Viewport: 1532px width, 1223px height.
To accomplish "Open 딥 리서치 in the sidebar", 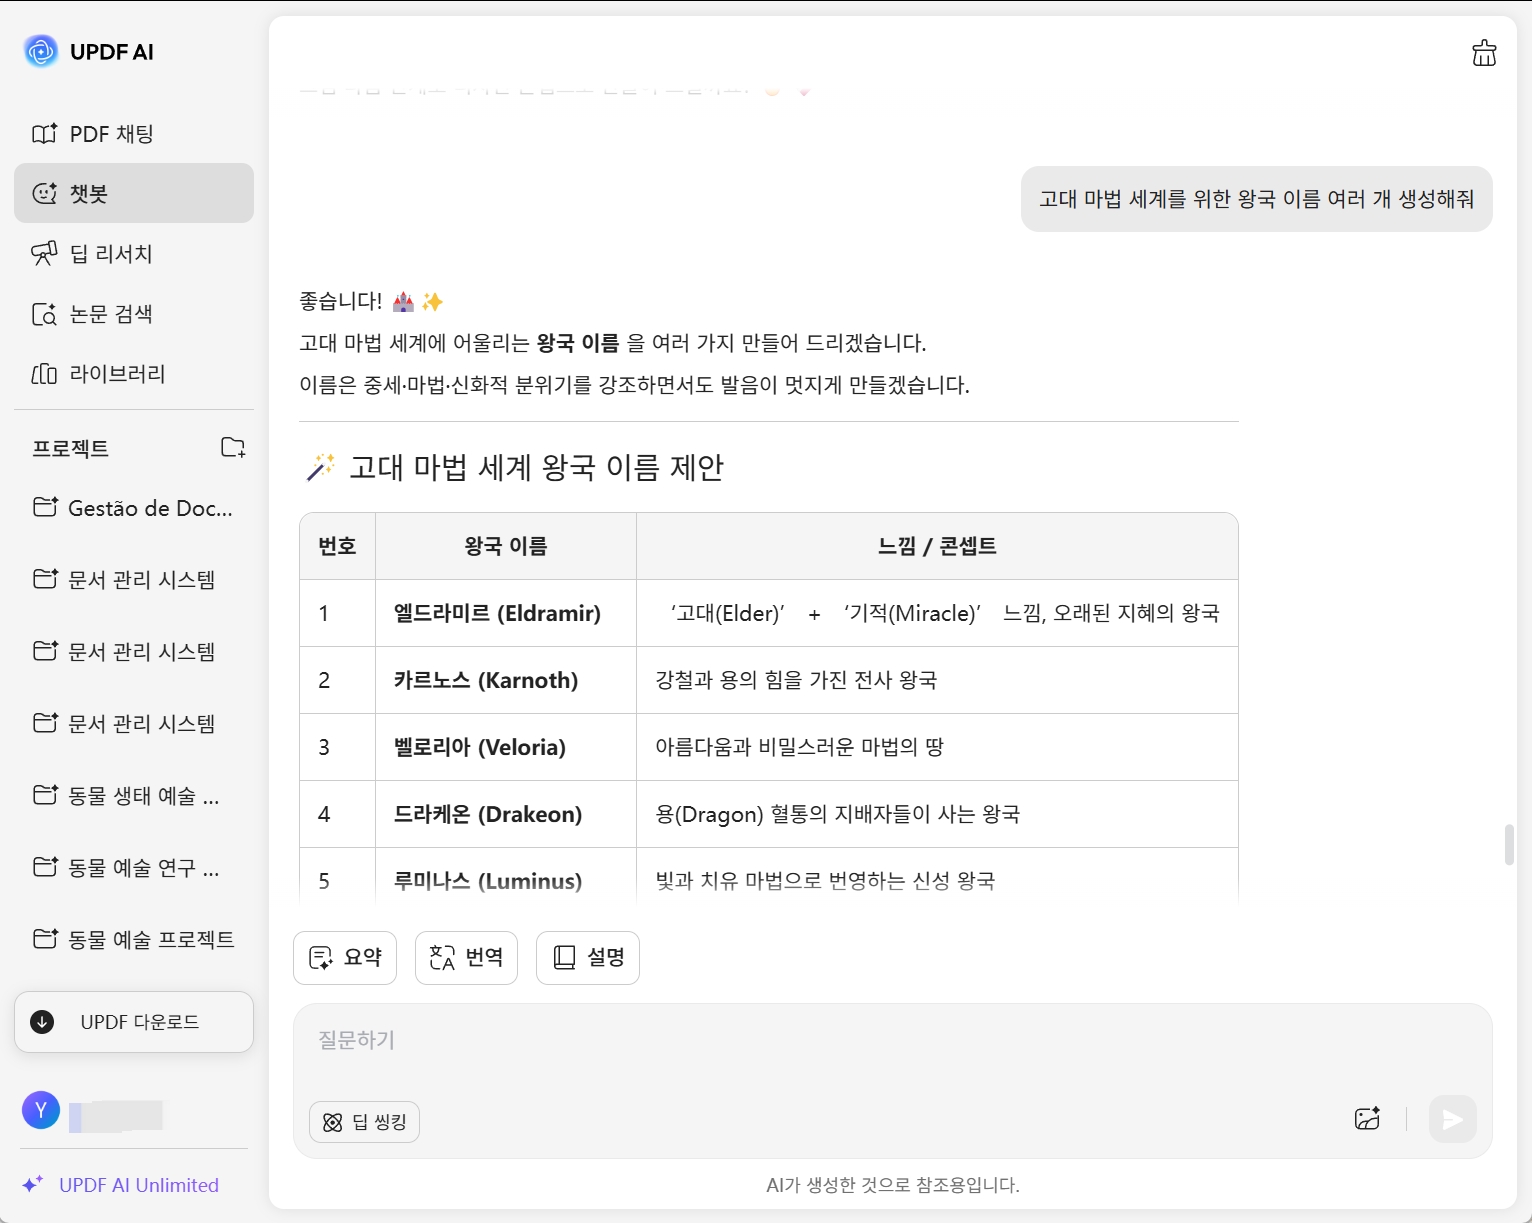I will click(x=111, y=254).
